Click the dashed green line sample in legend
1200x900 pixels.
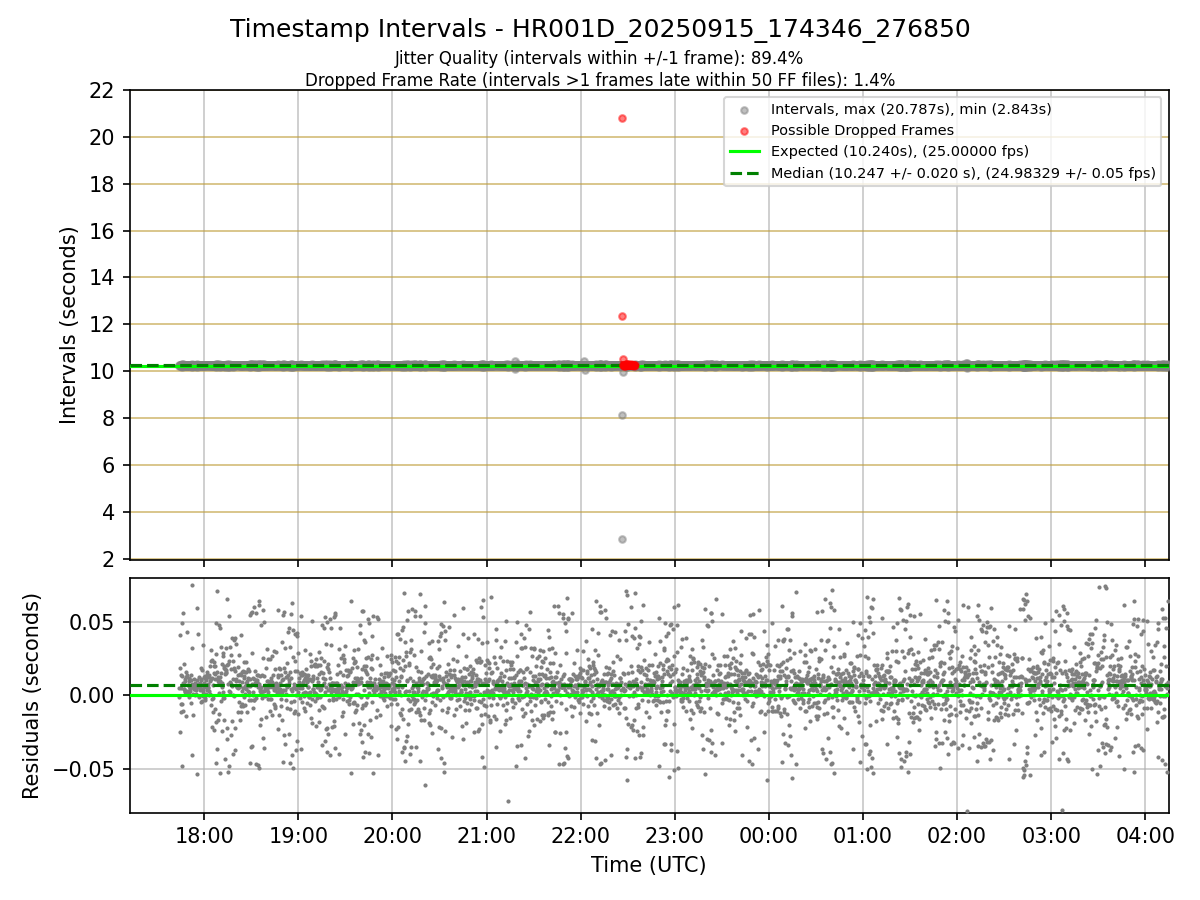pos(745,174)
